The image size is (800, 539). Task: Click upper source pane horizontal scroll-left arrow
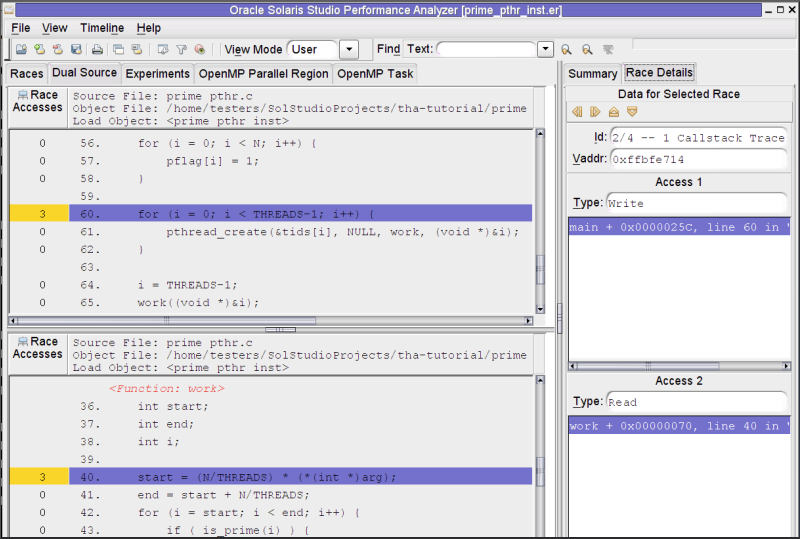point(14,321)
